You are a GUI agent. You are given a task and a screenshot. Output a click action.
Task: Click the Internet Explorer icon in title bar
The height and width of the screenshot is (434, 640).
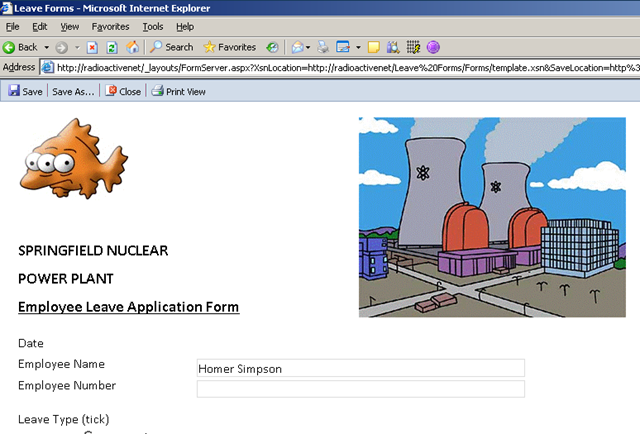6,8
